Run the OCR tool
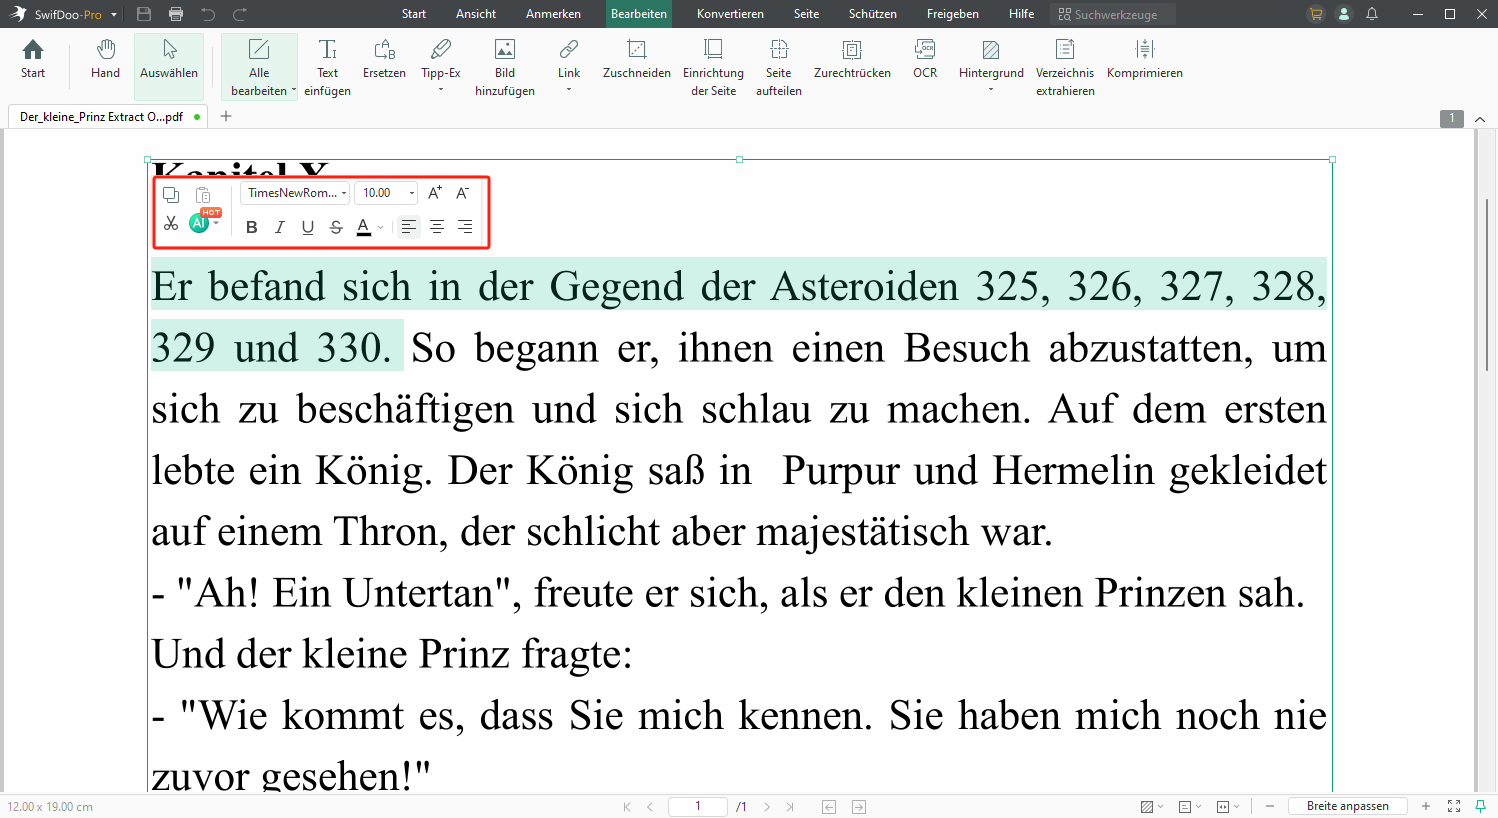 click(925, 59)
